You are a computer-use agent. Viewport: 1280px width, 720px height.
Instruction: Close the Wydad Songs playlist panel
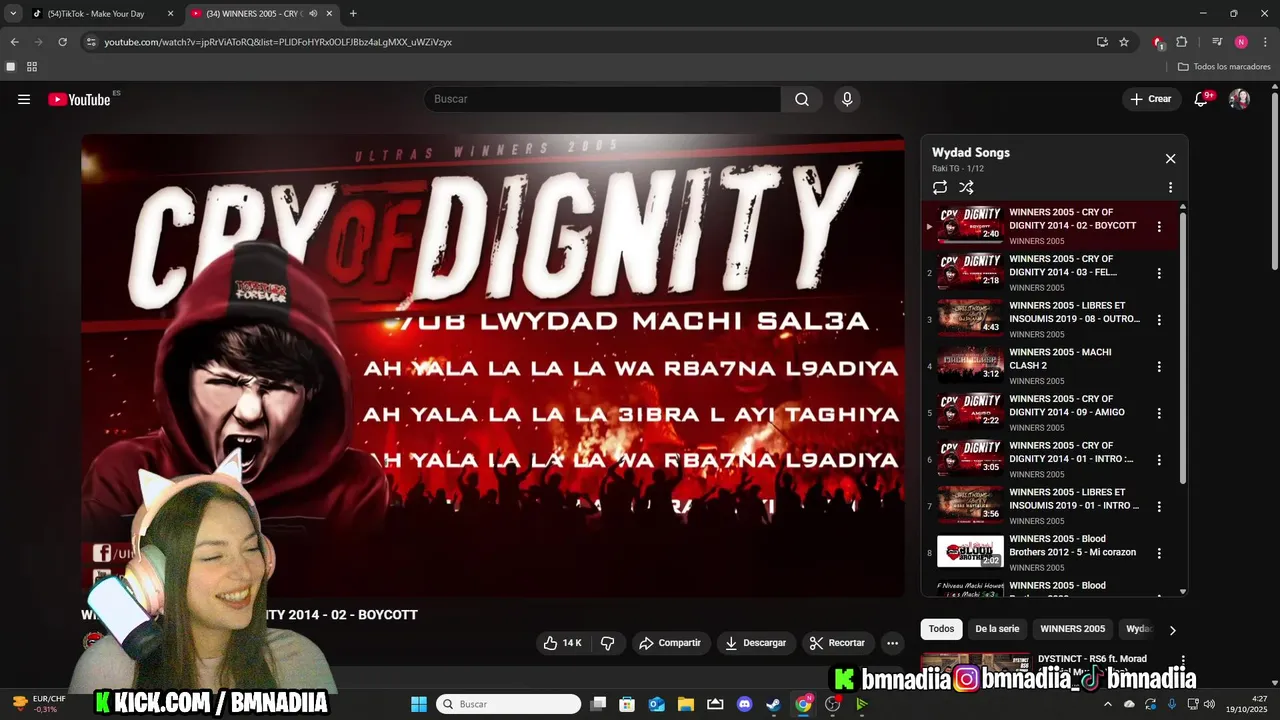pos(1170,158)
